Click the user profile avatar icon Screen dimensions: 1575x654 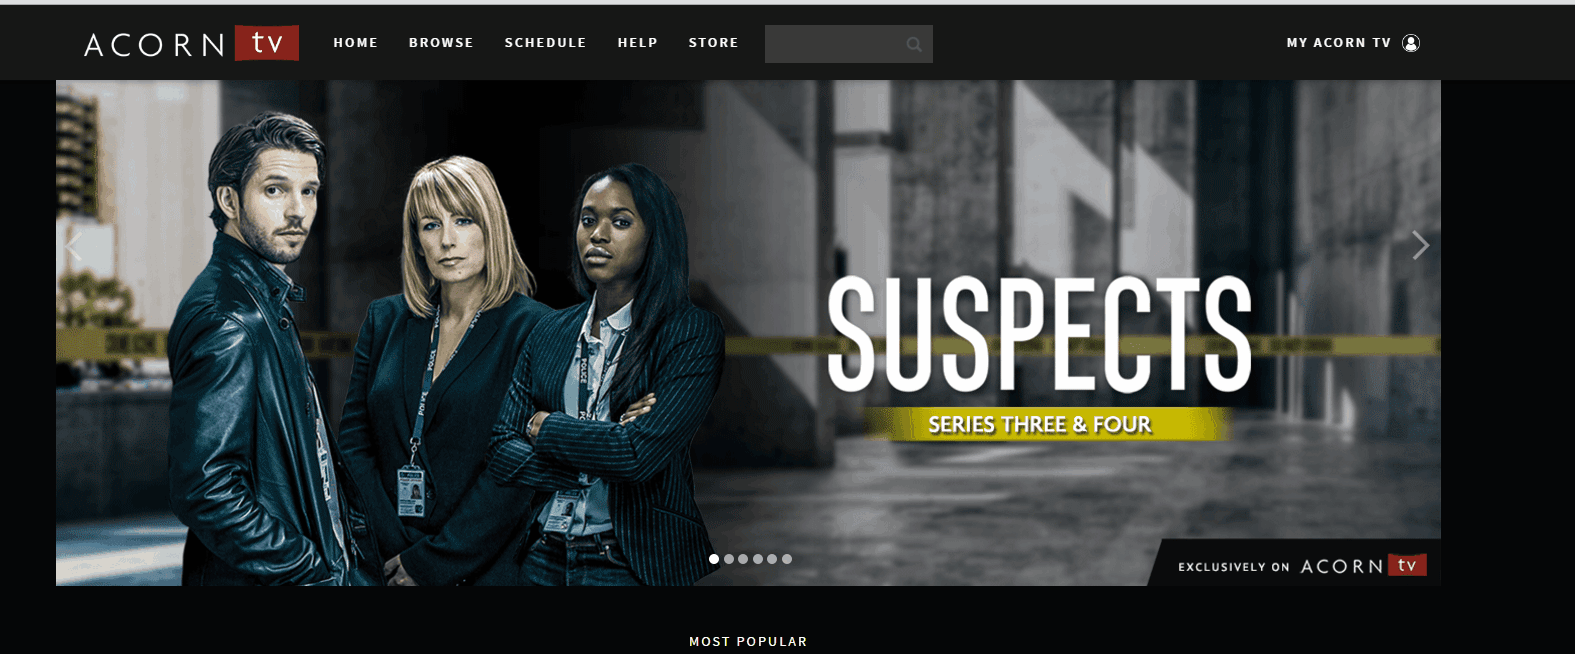click(x=1411, y=43)
